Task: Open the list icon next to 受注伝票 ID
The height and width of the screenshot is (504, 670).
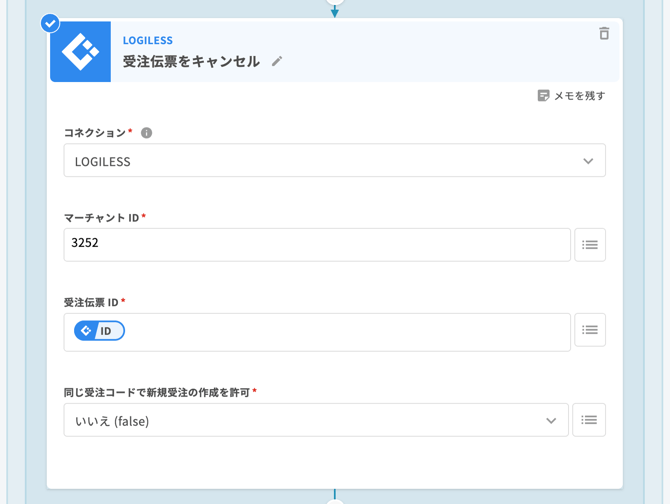Action: [590, 330]
